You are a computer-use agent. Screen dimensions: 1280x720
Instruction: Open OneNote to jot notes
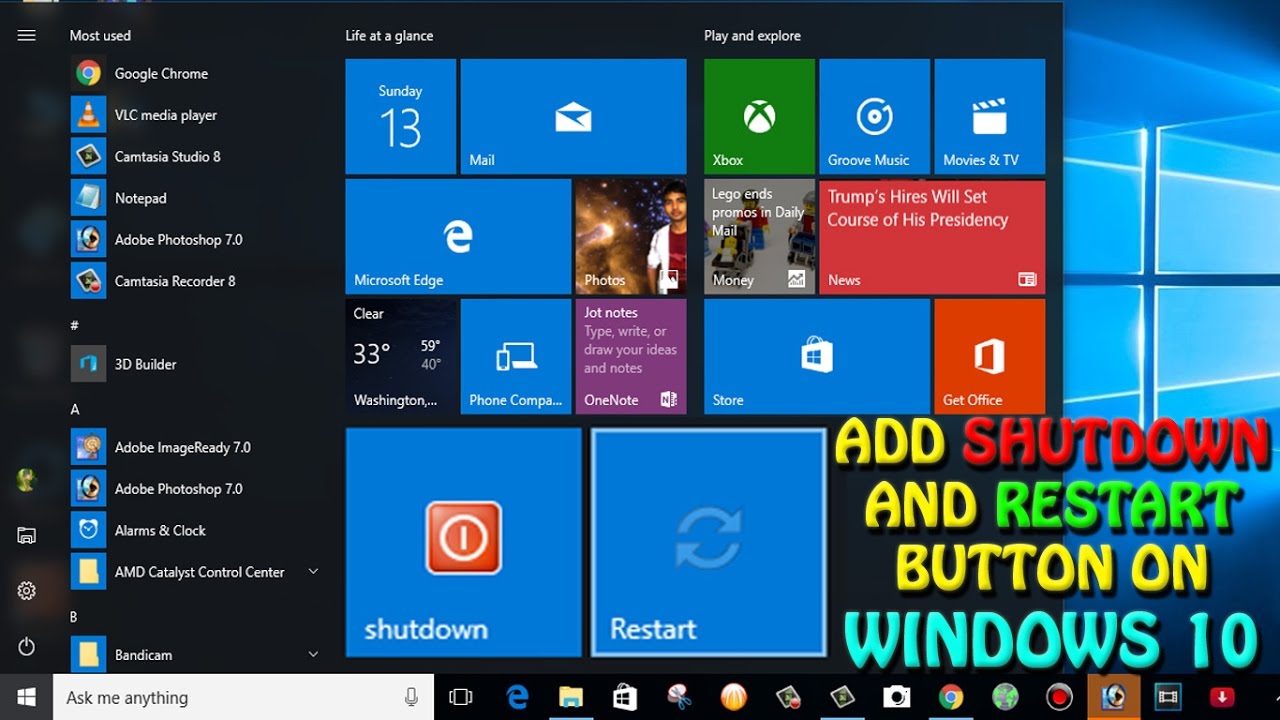click(631, 356)
